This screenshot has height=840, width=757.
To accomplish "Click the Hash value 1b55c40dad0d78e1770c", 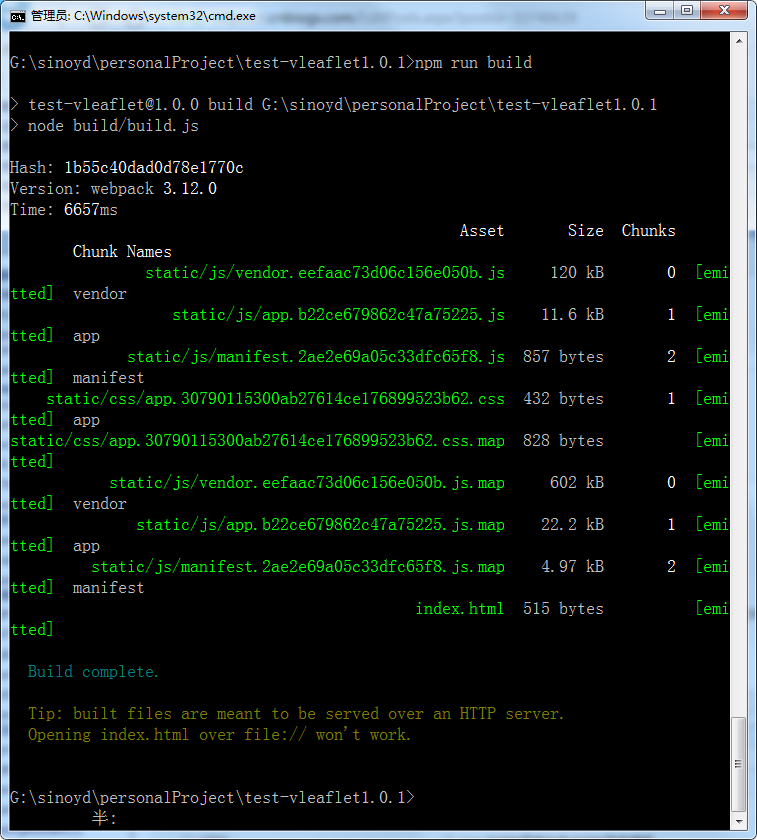I will click(154, 168).
